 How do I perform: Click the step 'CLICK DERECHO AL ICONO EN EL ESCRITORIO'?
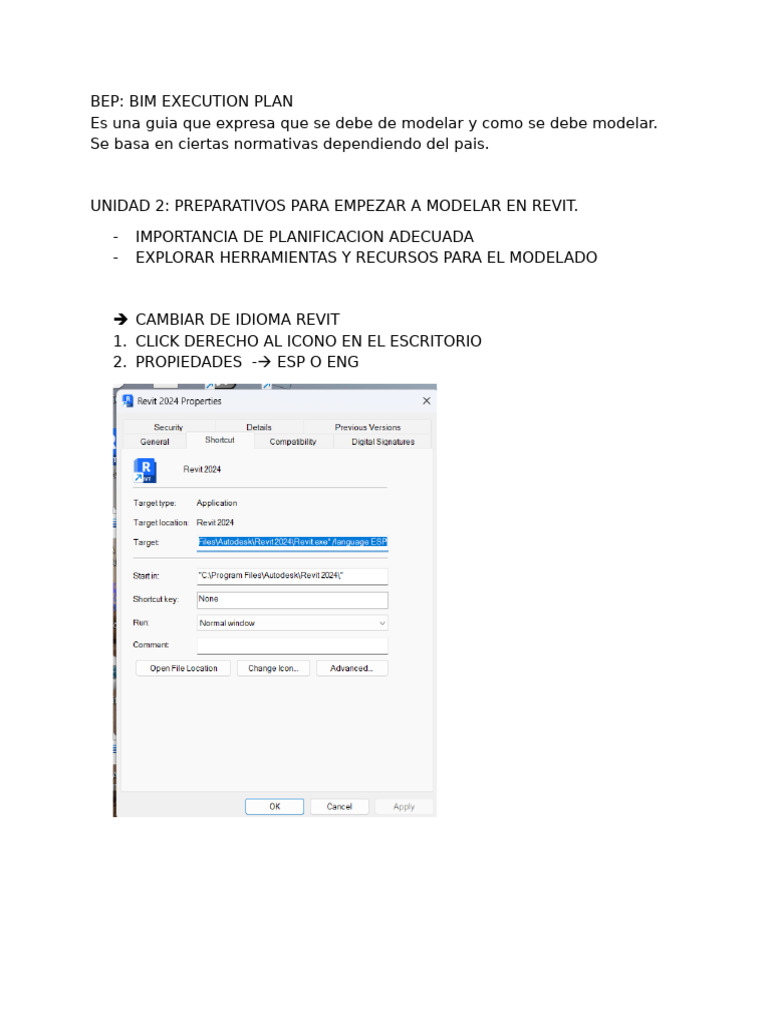[308, 341]
